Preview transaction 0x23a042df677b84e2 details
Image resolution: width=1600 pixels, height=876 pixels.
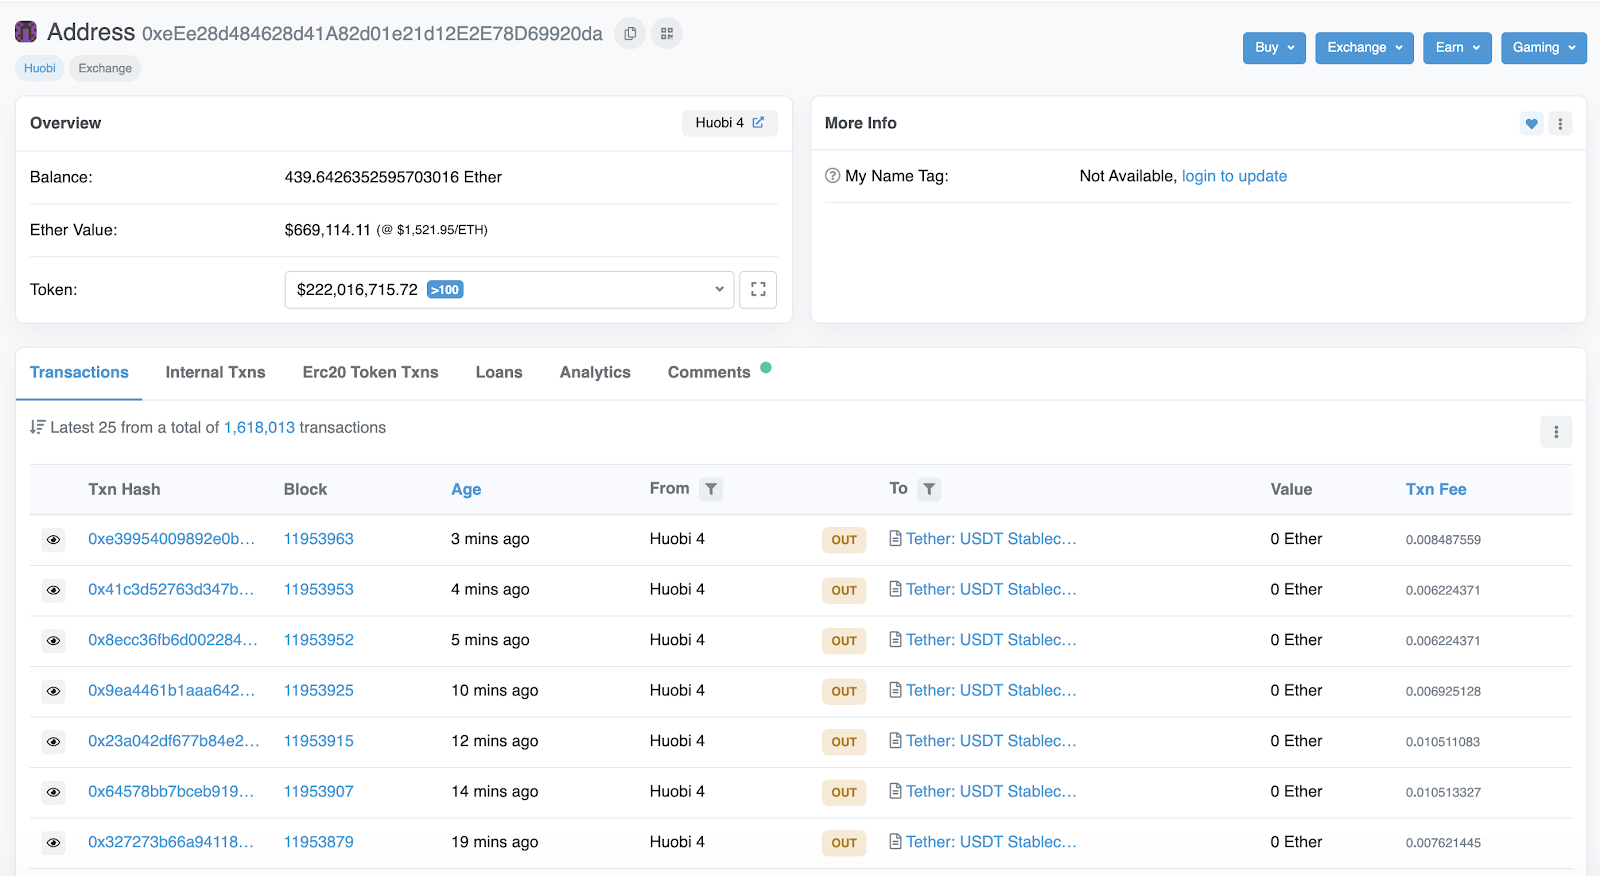pos(54,742)
